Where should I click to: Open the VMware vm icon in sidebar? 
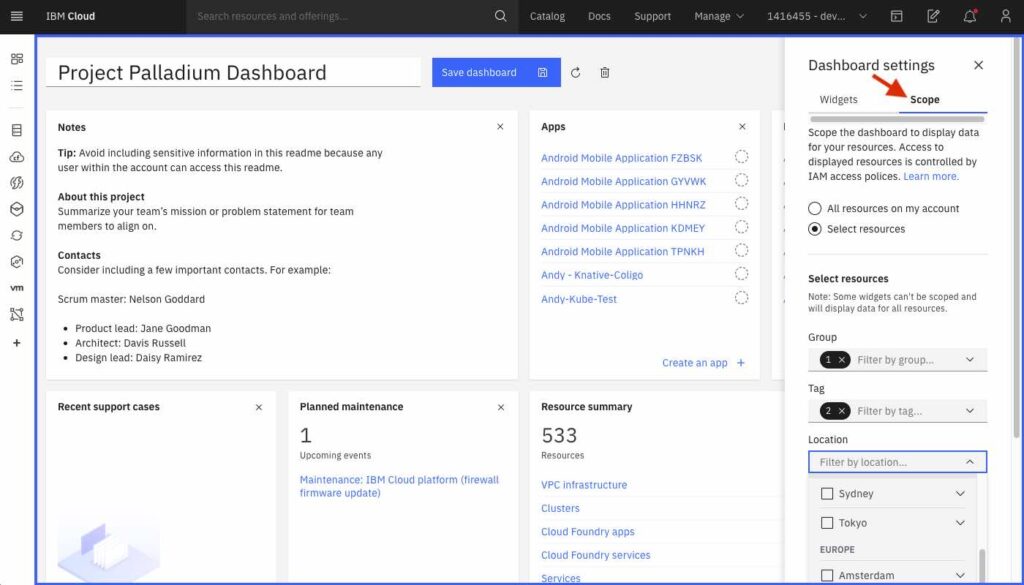pyautogui.click(x=17, y=288)
